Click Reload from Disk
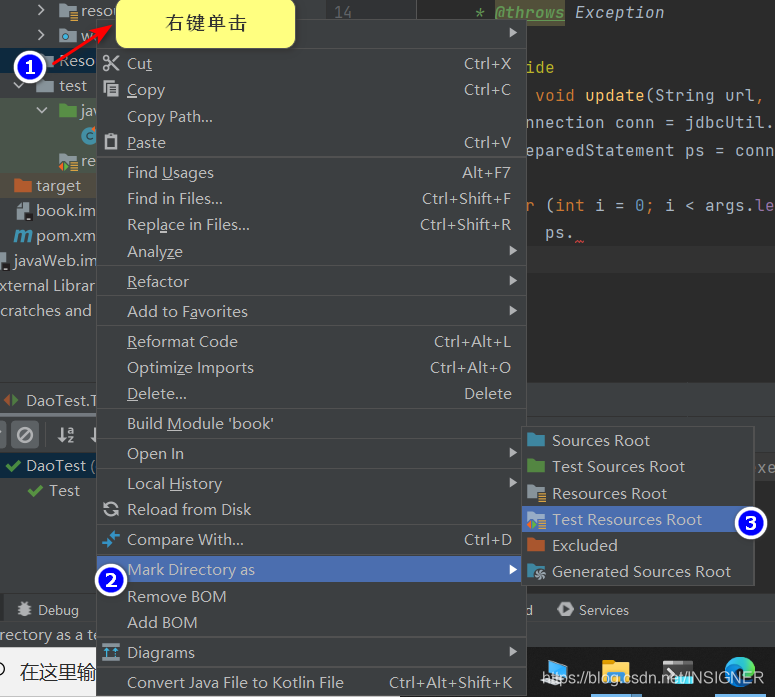This screenshot has height=697, width=775. pos(311,510)
